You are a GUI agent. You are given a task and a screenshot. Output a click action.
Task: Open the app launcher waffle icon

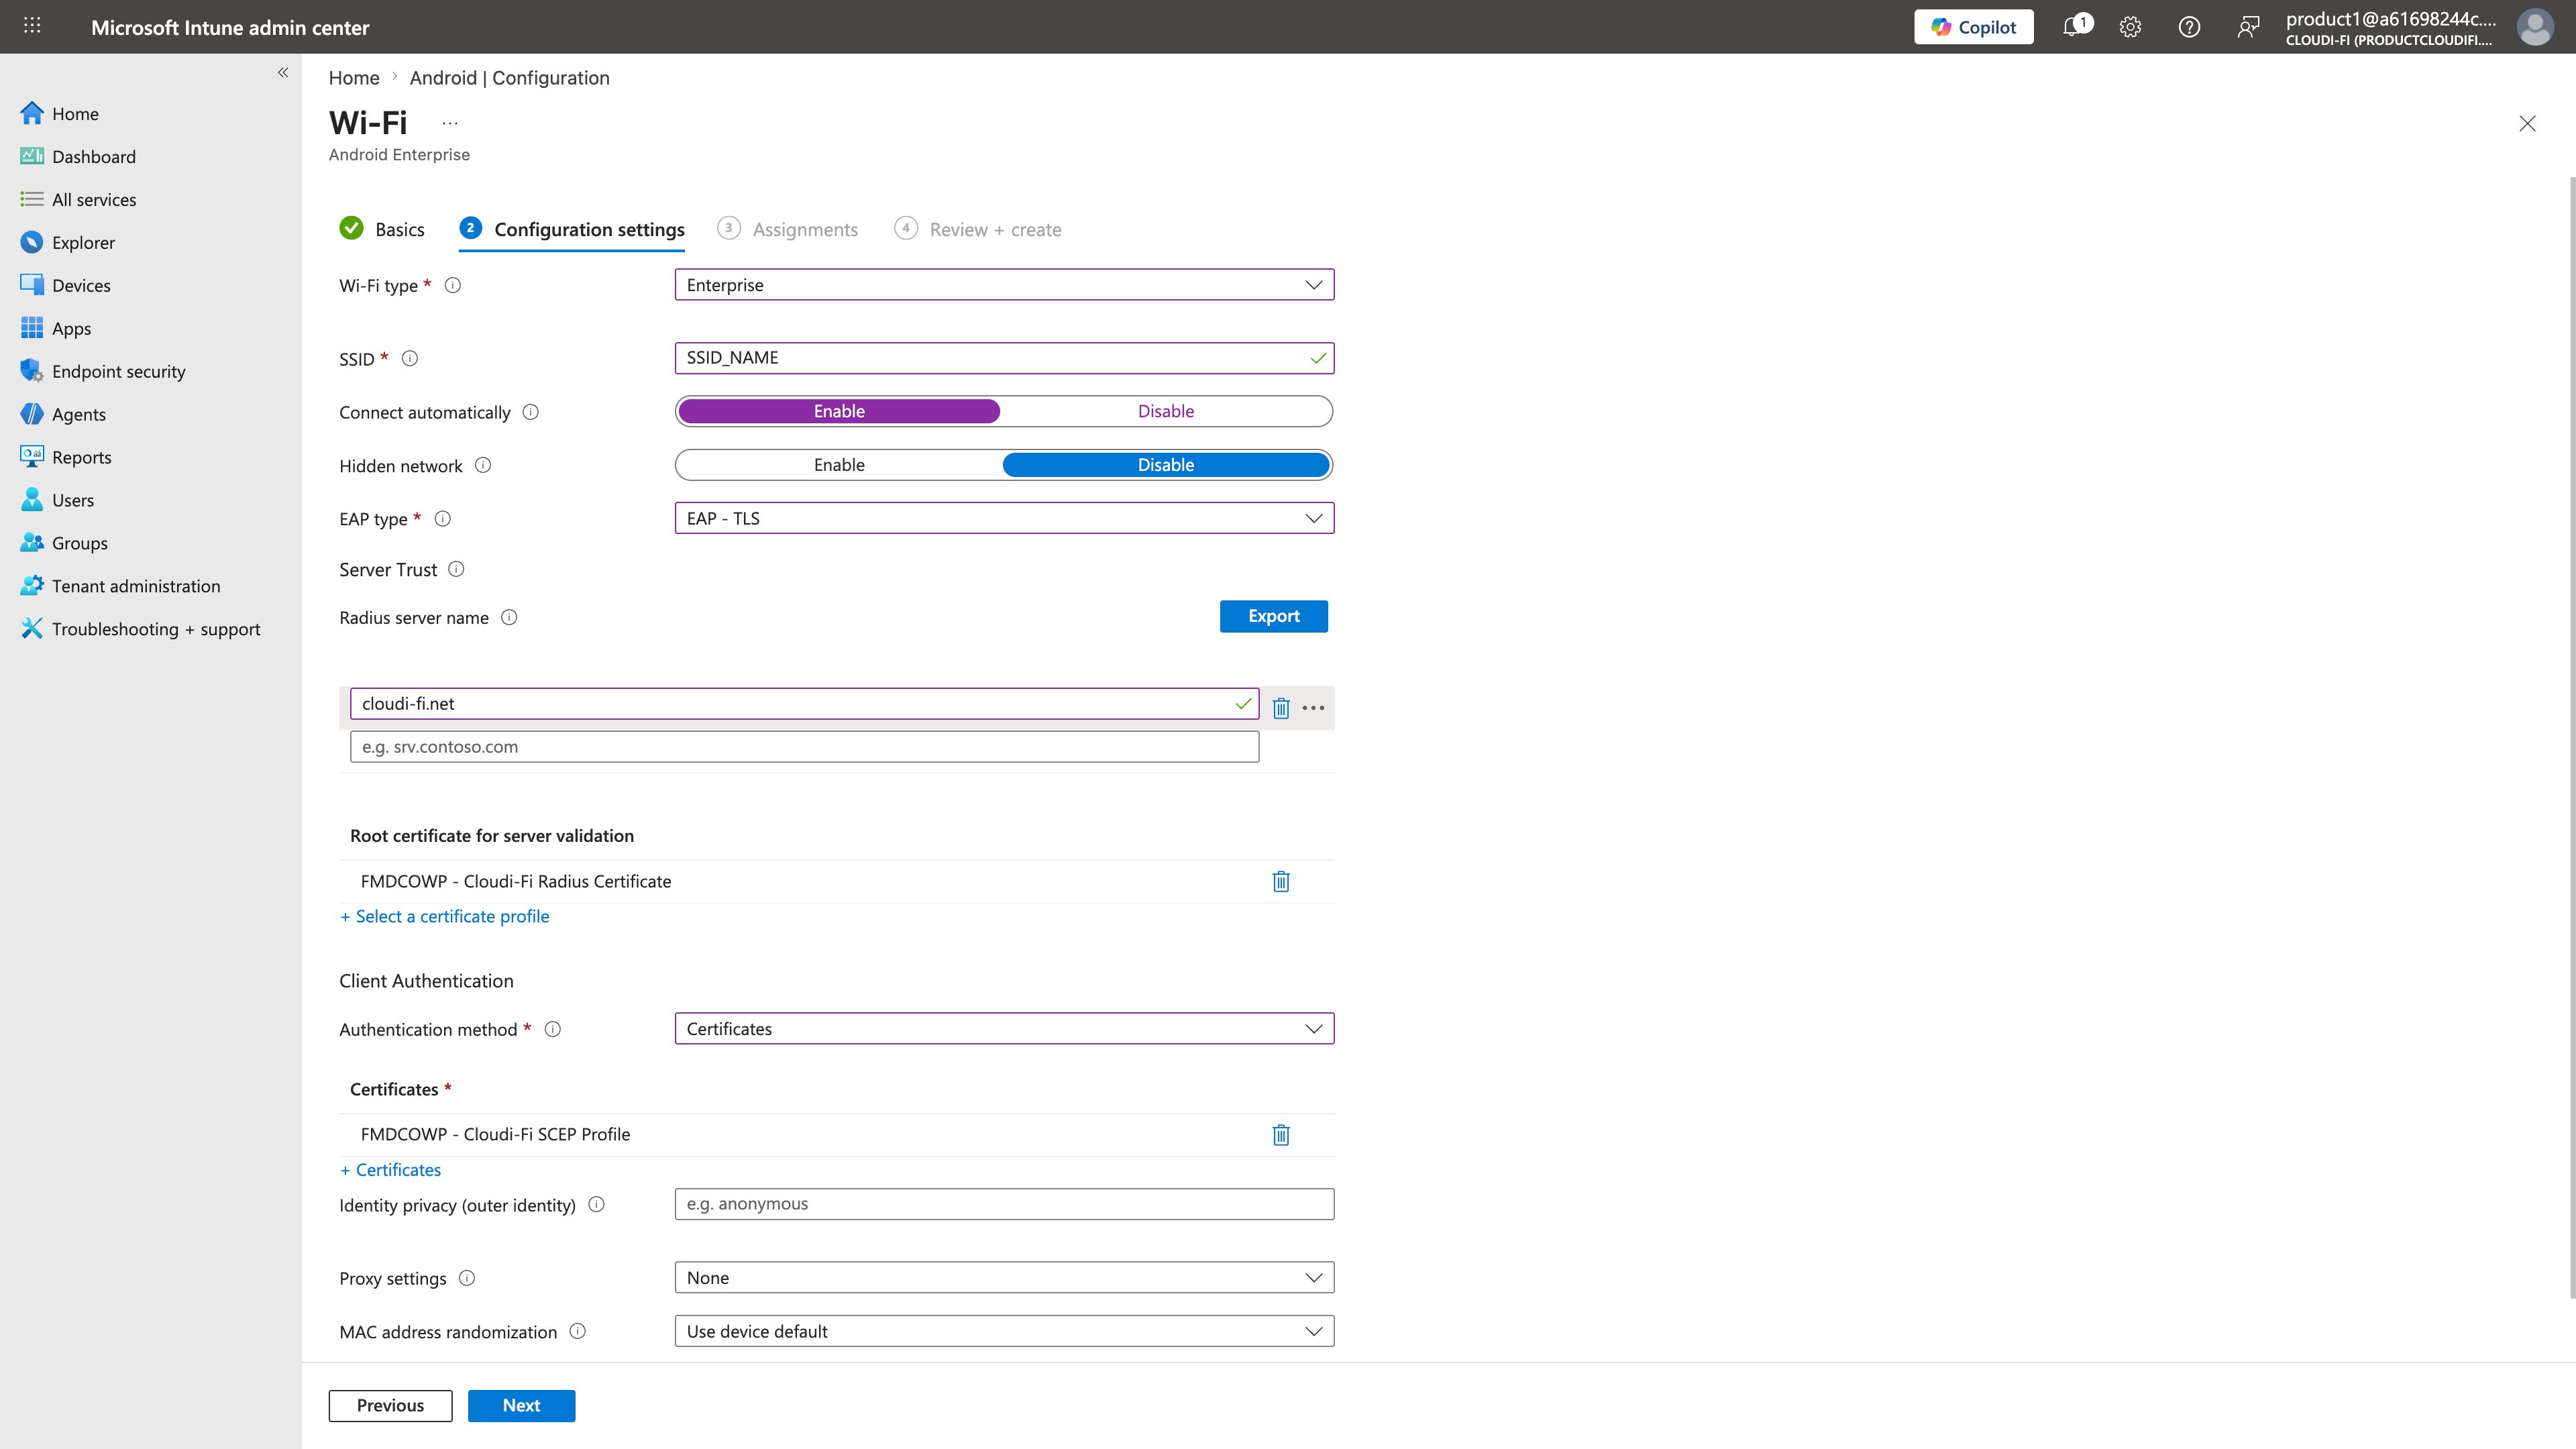tap(32, 26)
